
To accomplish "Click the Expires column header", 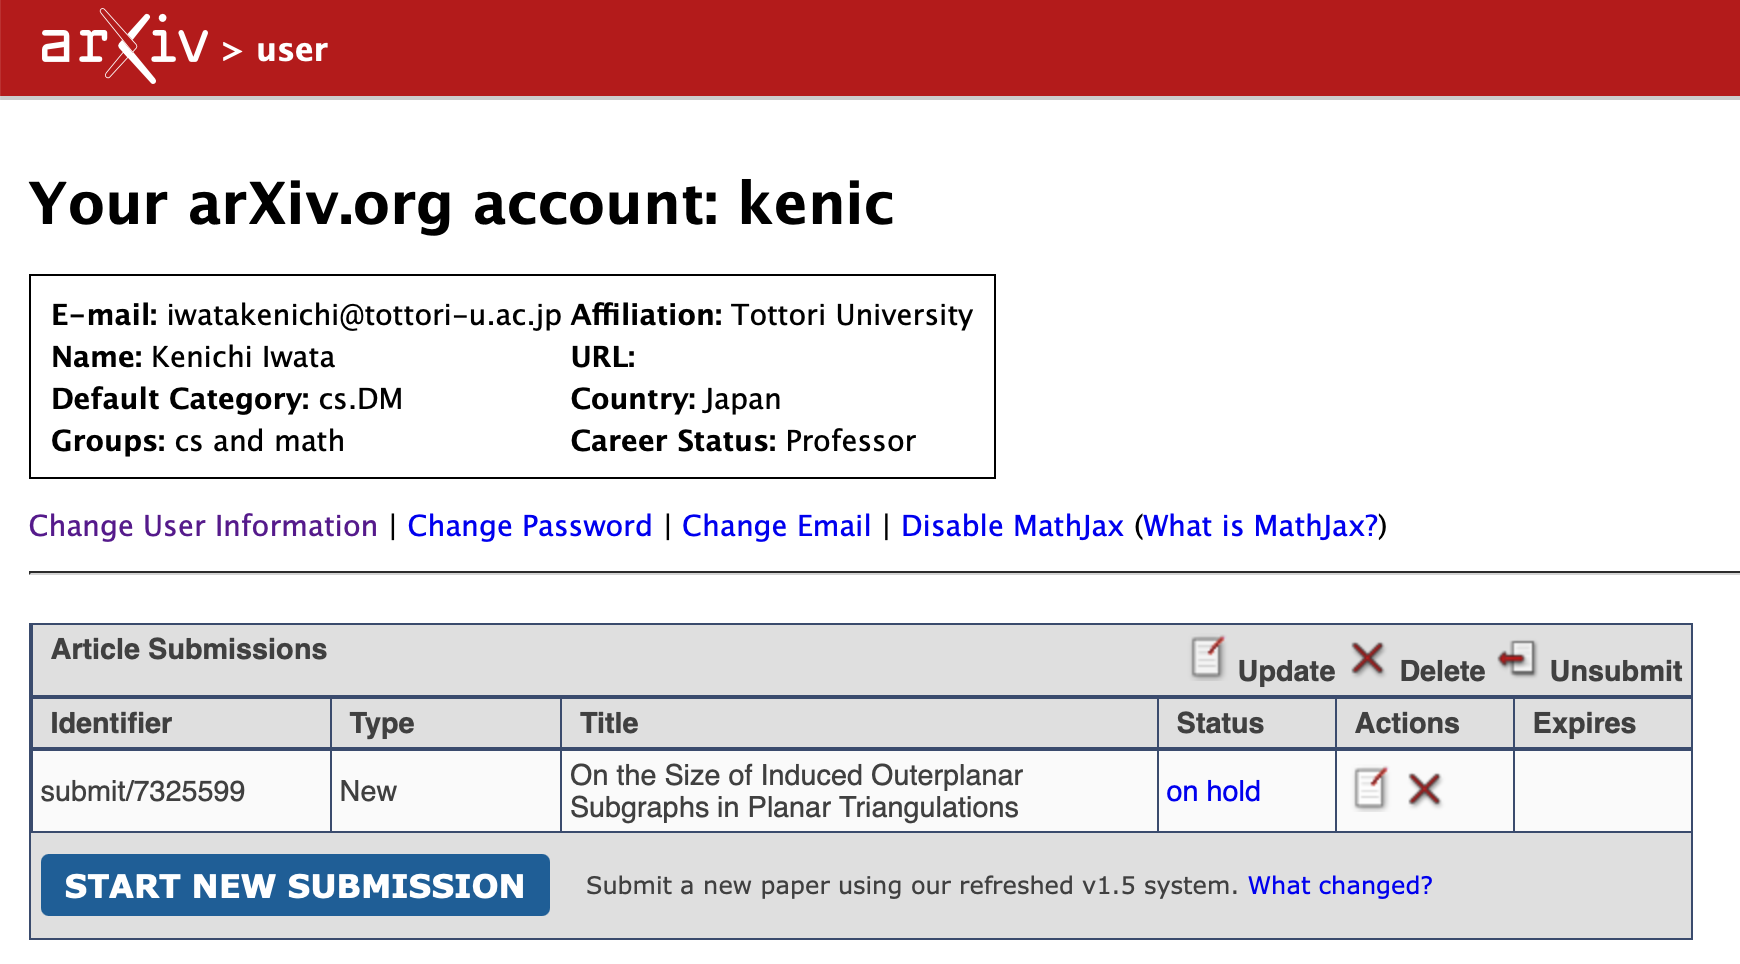I will tap(1583, 723).
